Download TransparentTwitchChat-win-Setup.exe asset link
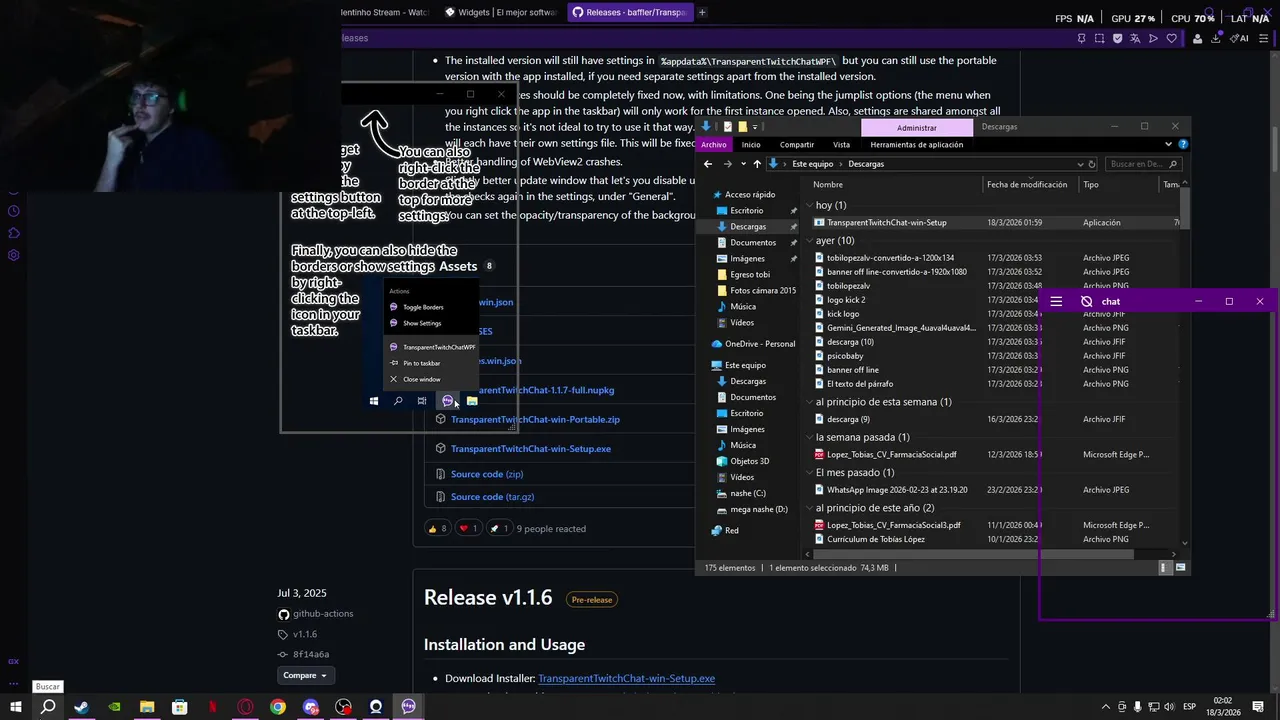The image size is (1280, 720). coord(531,449)
